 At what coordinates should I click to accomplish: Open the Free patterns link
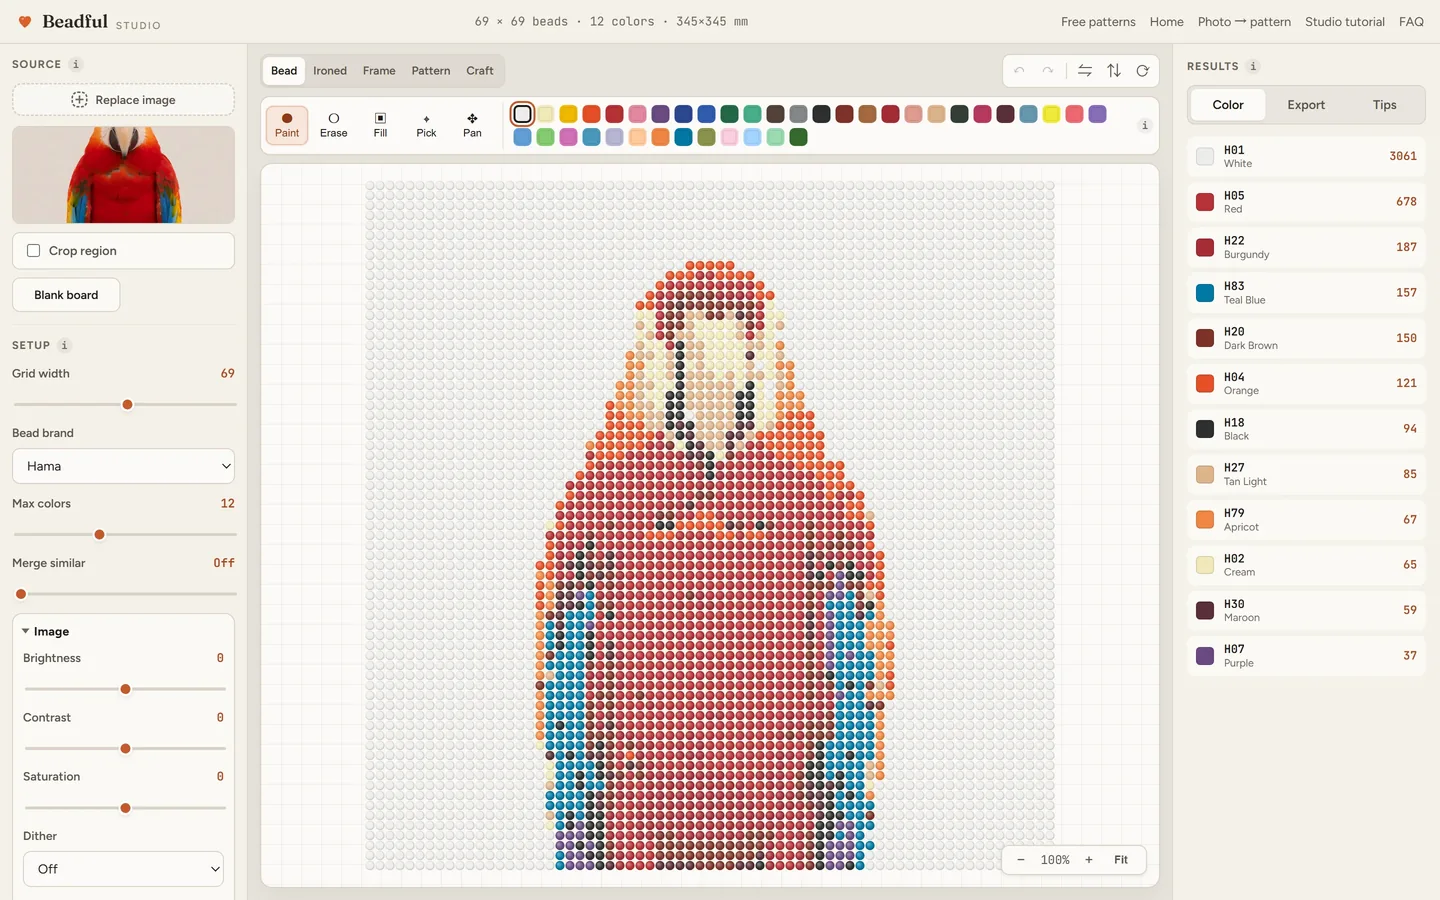click(1098, 22)
